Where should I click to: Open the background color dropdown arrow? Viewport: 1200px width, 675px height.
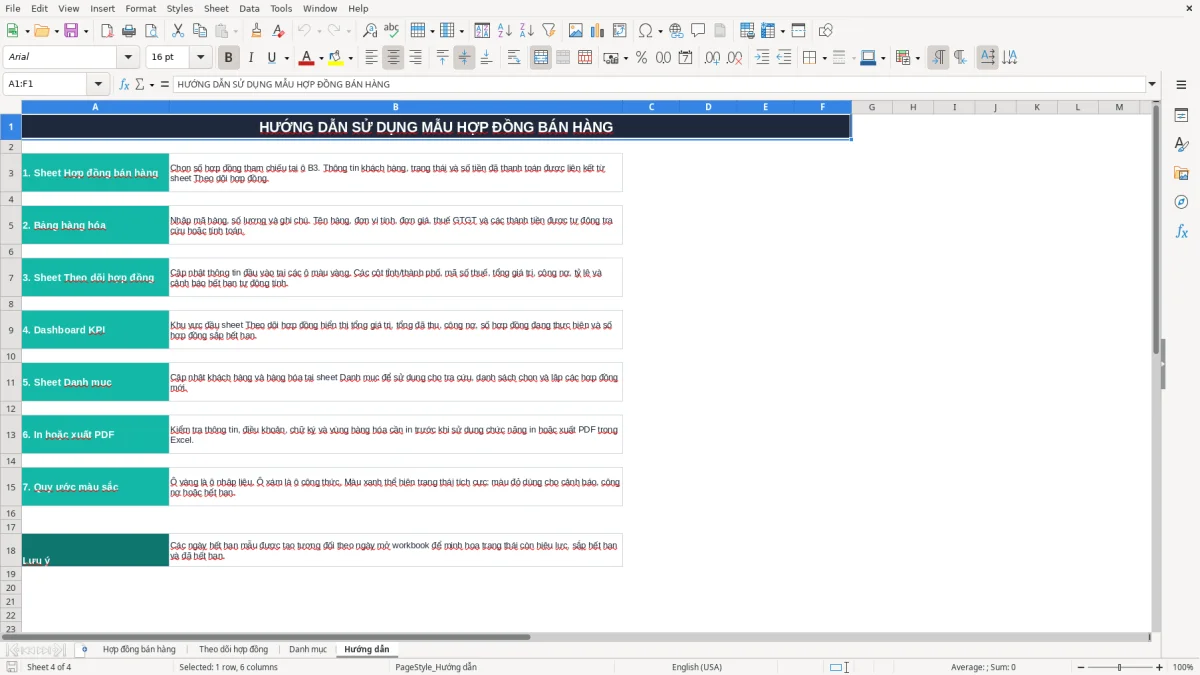(x=350, y=58)
